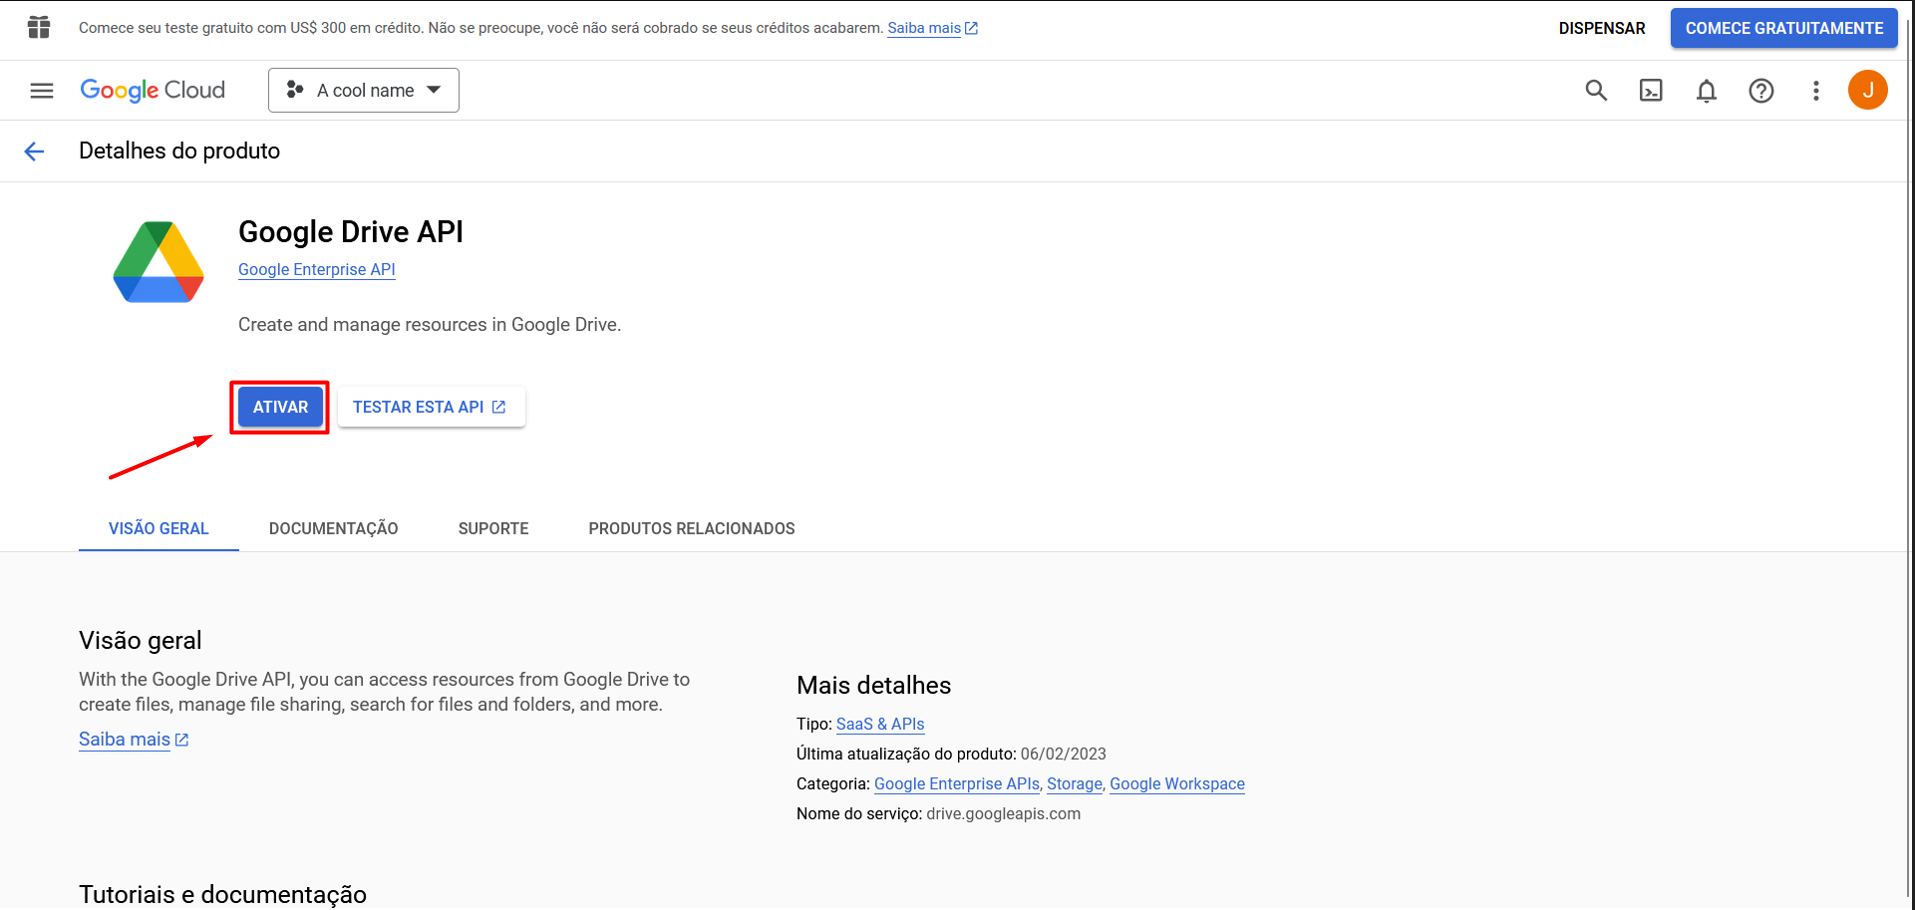Screen dimensions: 1915x910
Task: Click the Google Drive product logo
Action: [x=158, y=262]
